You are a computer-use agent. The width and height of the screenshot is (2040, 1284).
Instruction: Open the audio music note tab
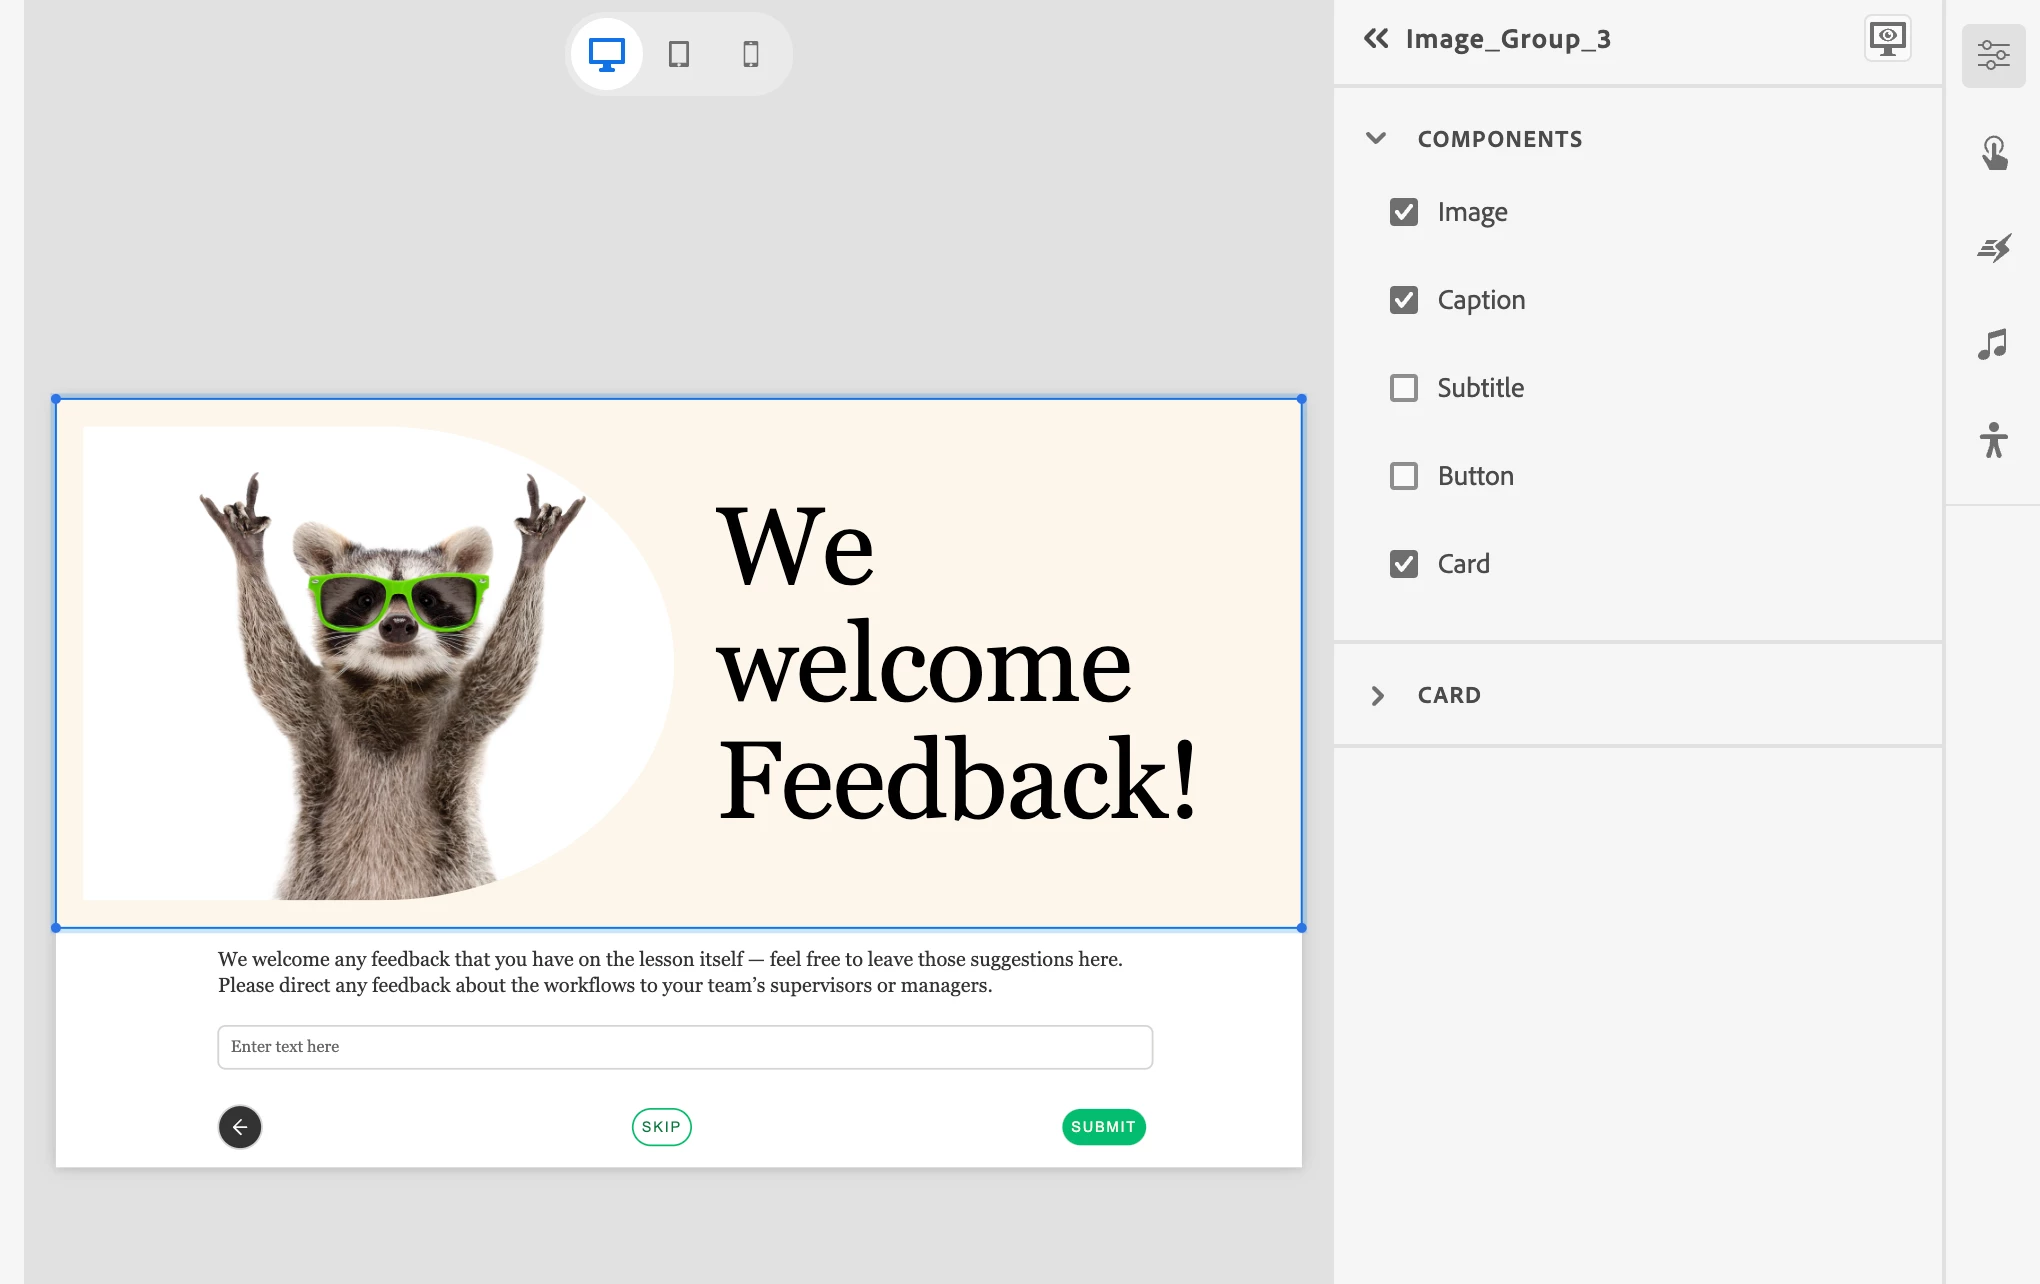tap(1993, 344)
